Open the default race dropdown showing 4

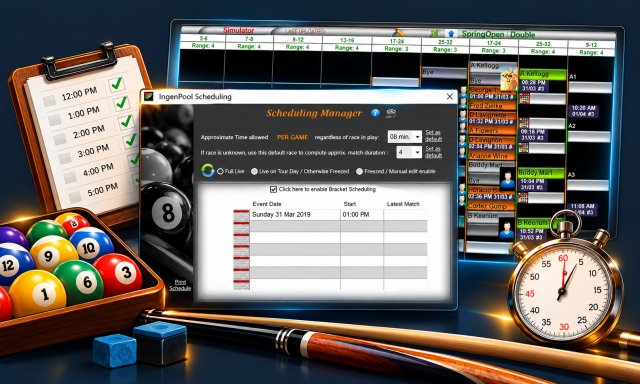point(409,152)
